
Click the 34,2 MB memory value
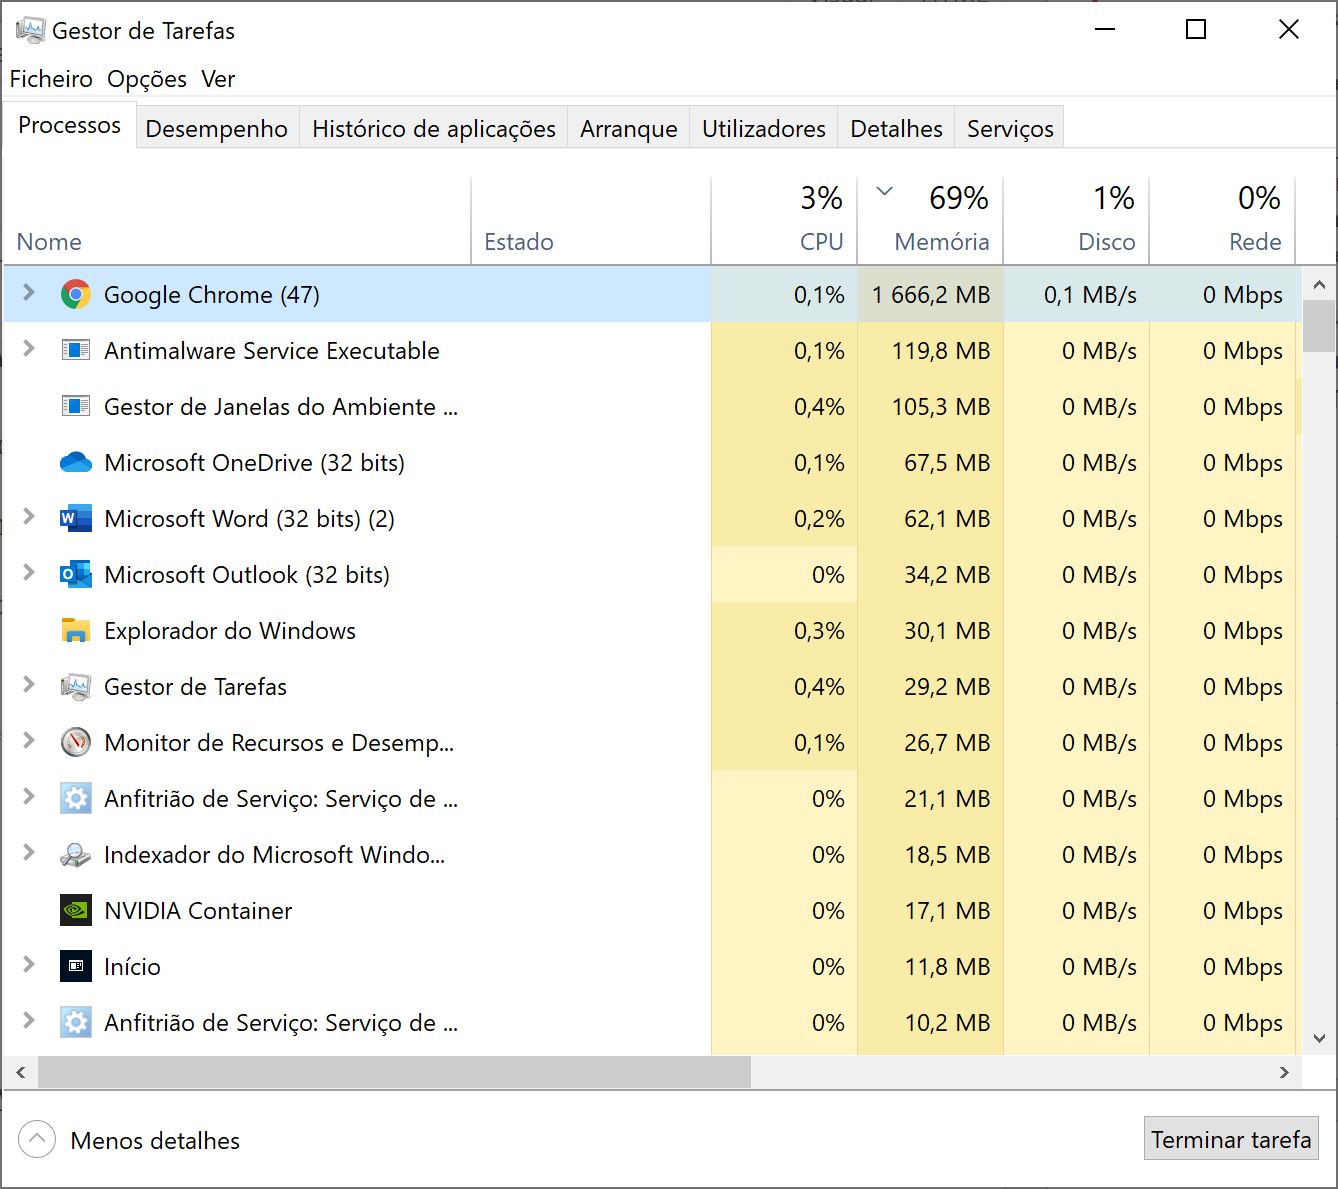(x=947, y=575)
